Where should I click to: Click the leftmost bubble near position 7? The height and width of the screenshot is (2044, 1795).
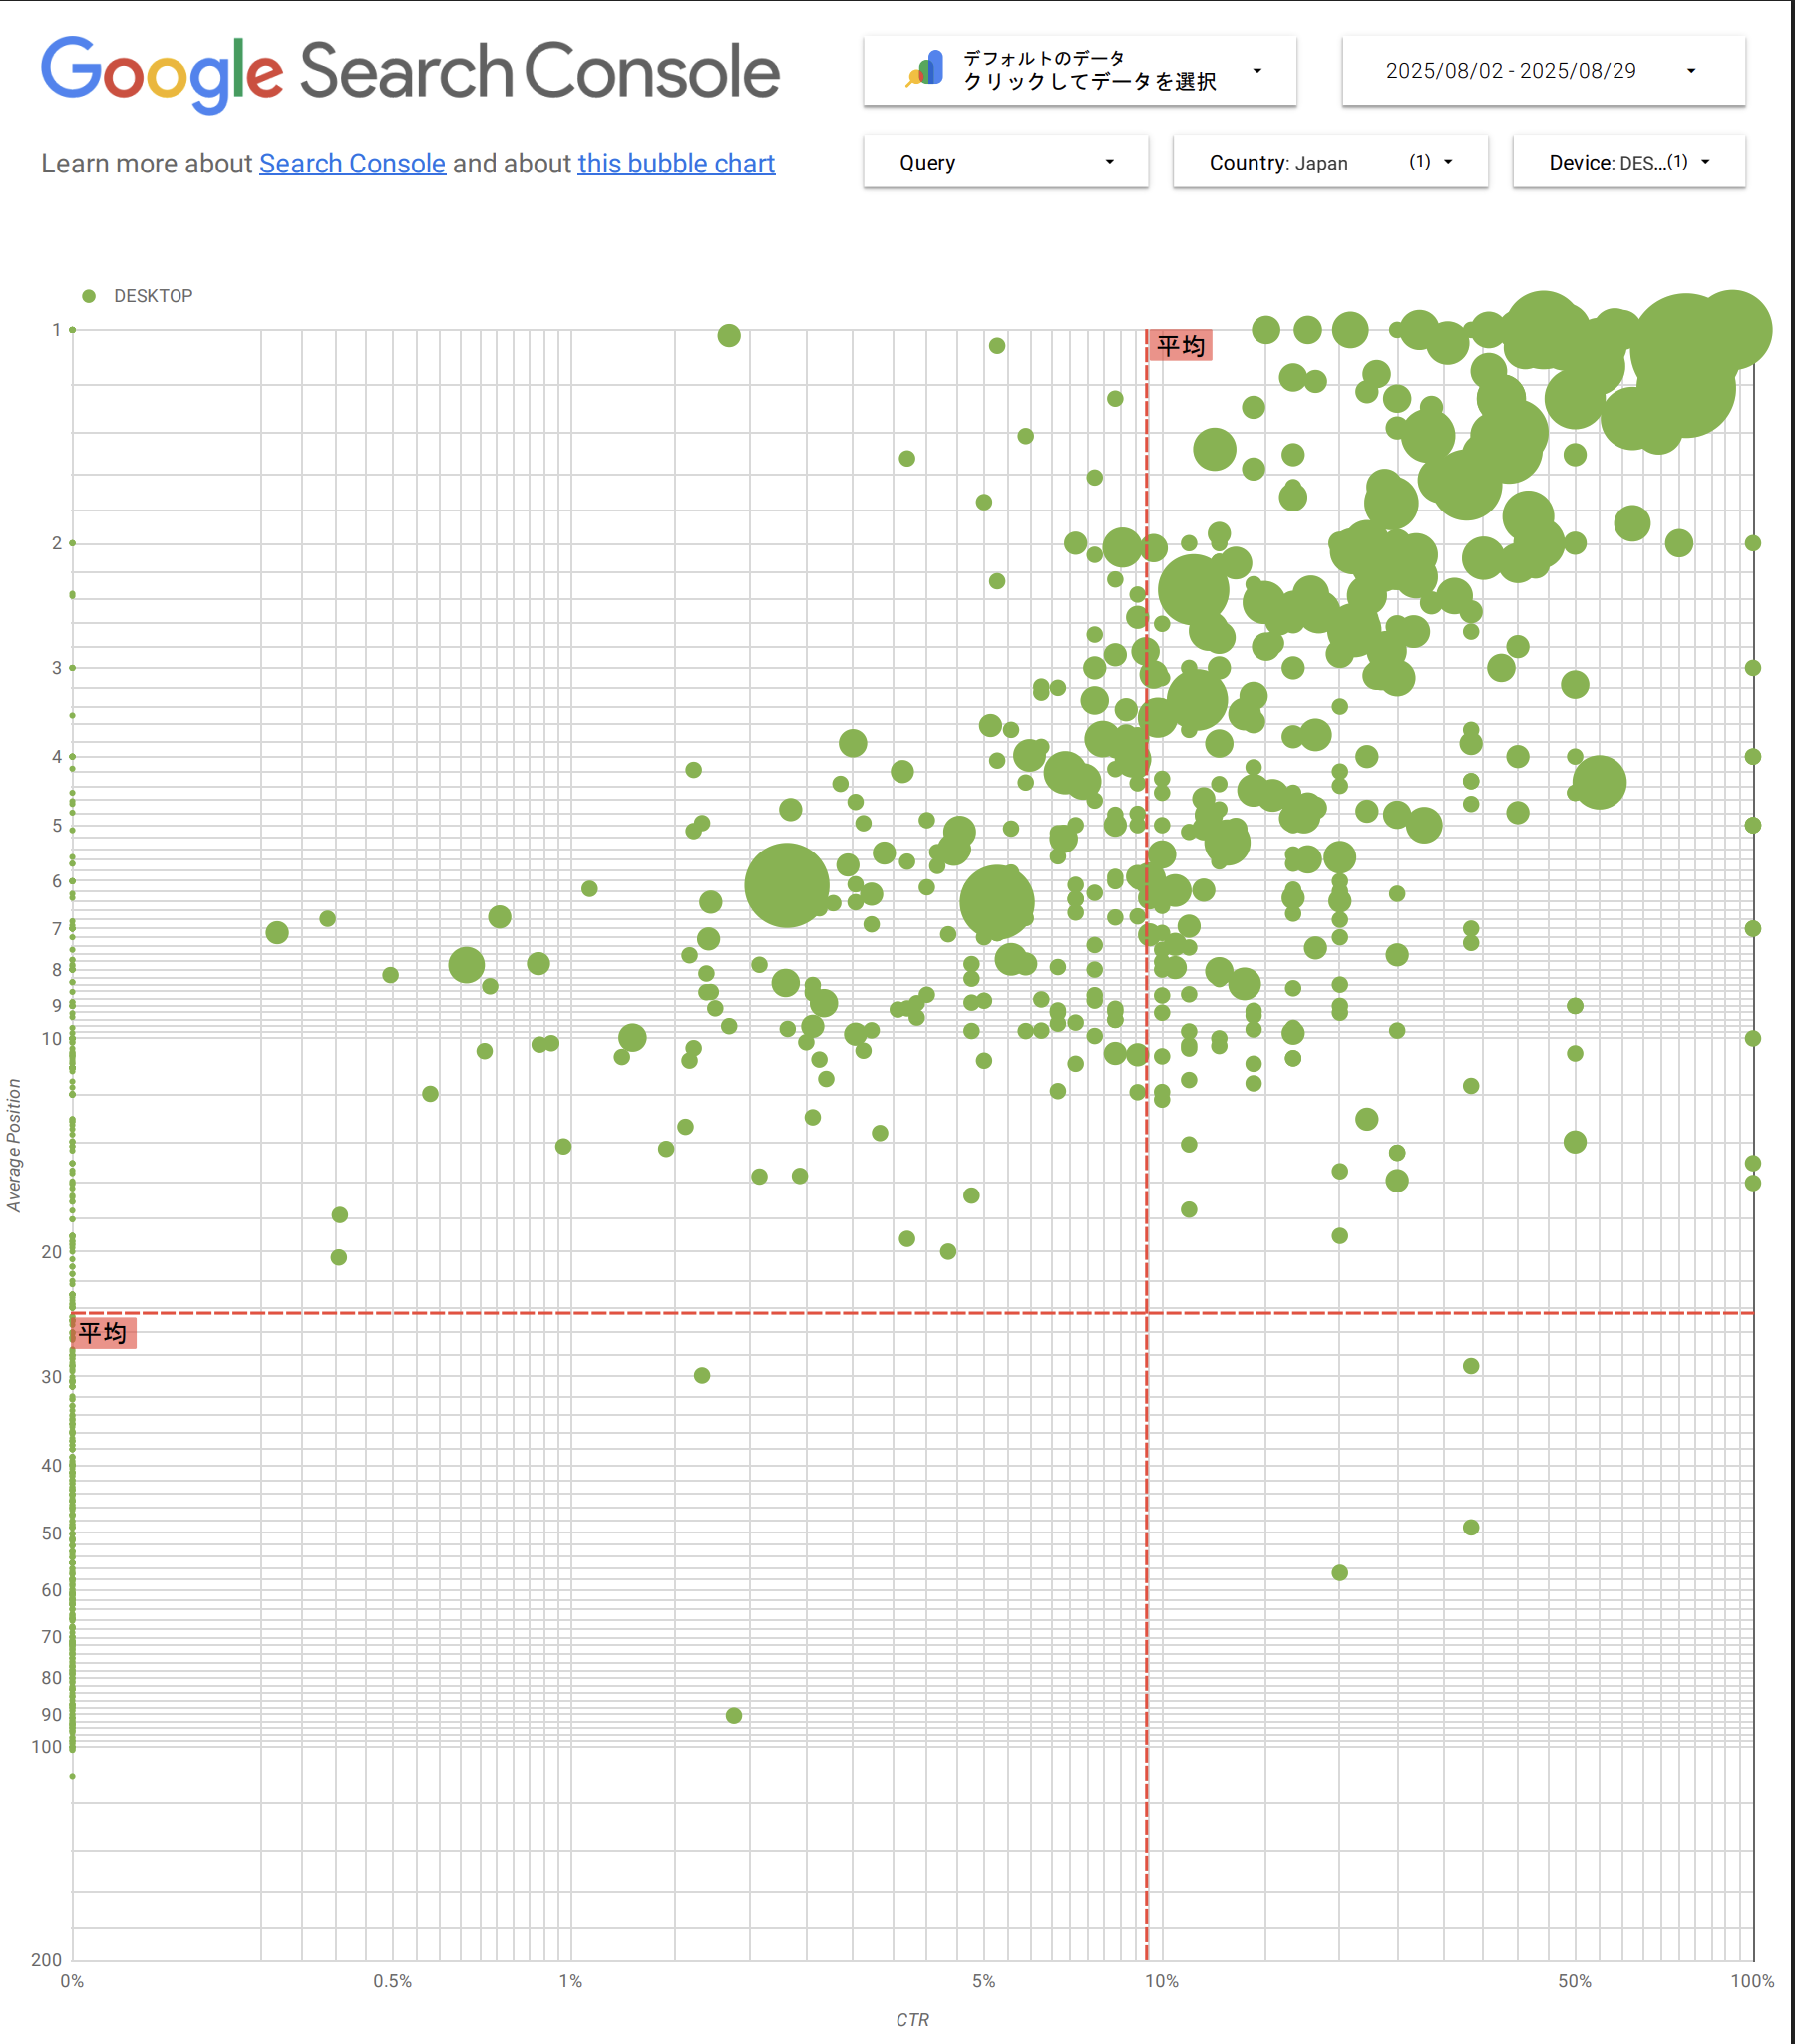click(x=277, y=933)
